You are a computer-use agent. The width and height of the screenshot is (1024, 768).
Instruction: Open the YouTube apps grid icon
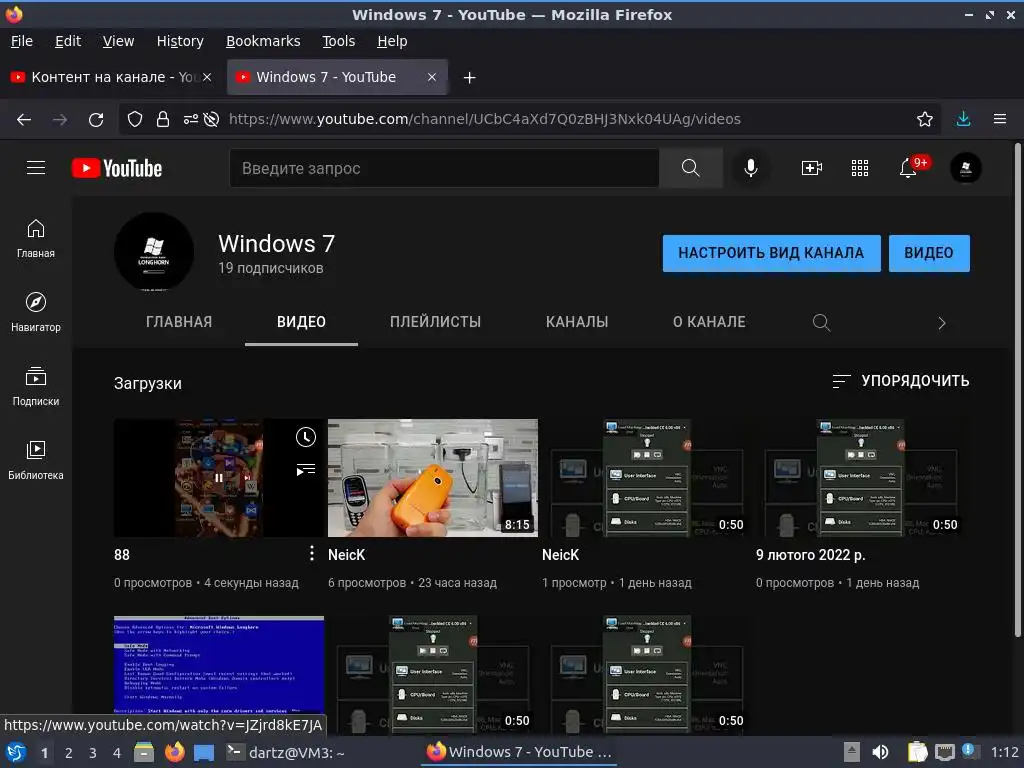tap(859, 168)
